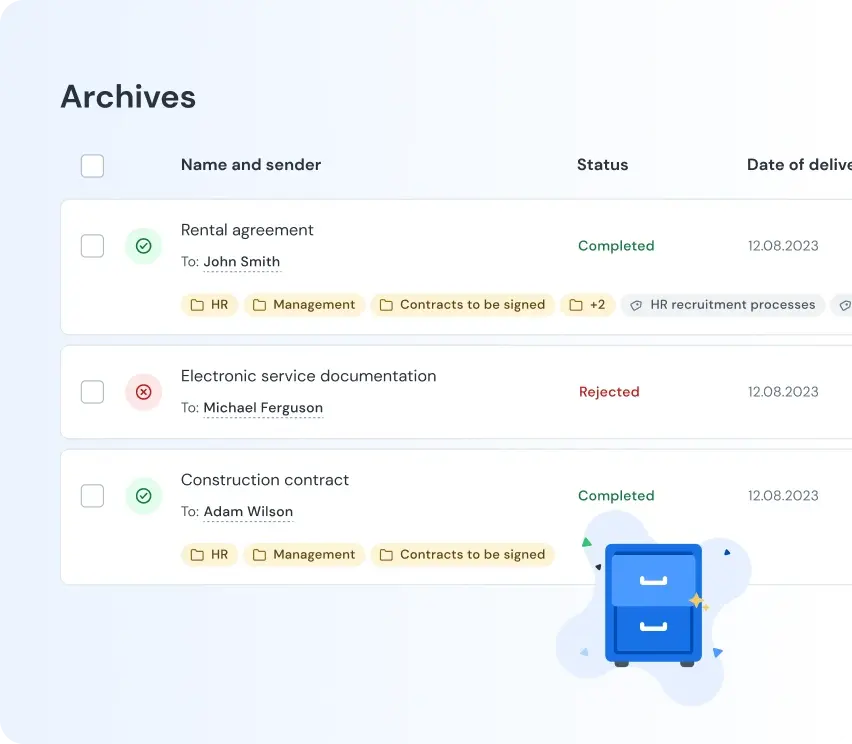Click the Archives page heading
This screenshot has width=852, height=744.
click(128, 97)
